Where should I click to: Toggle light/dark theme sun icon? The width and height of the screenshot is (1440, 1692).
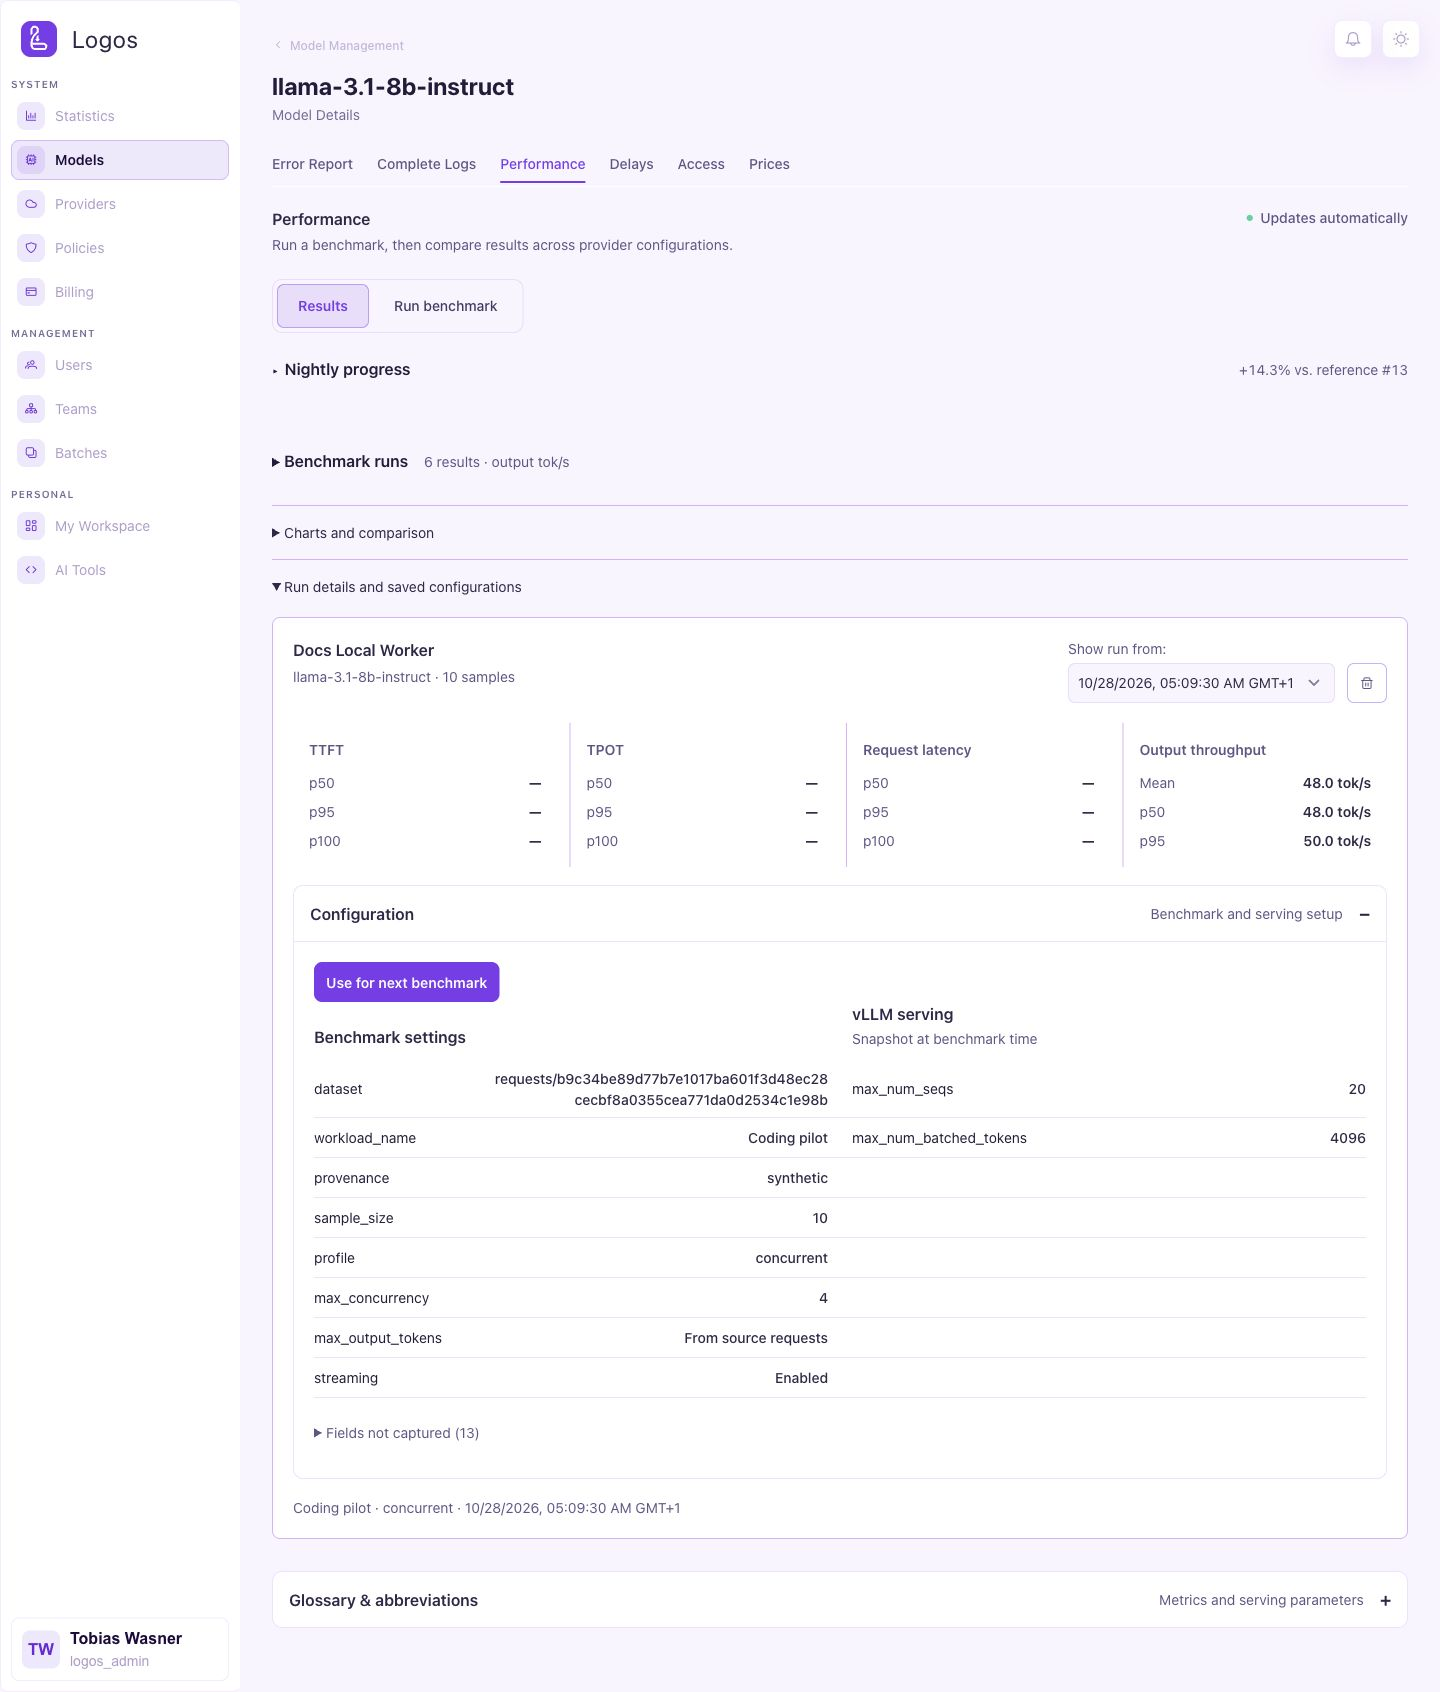point(1401,39)
